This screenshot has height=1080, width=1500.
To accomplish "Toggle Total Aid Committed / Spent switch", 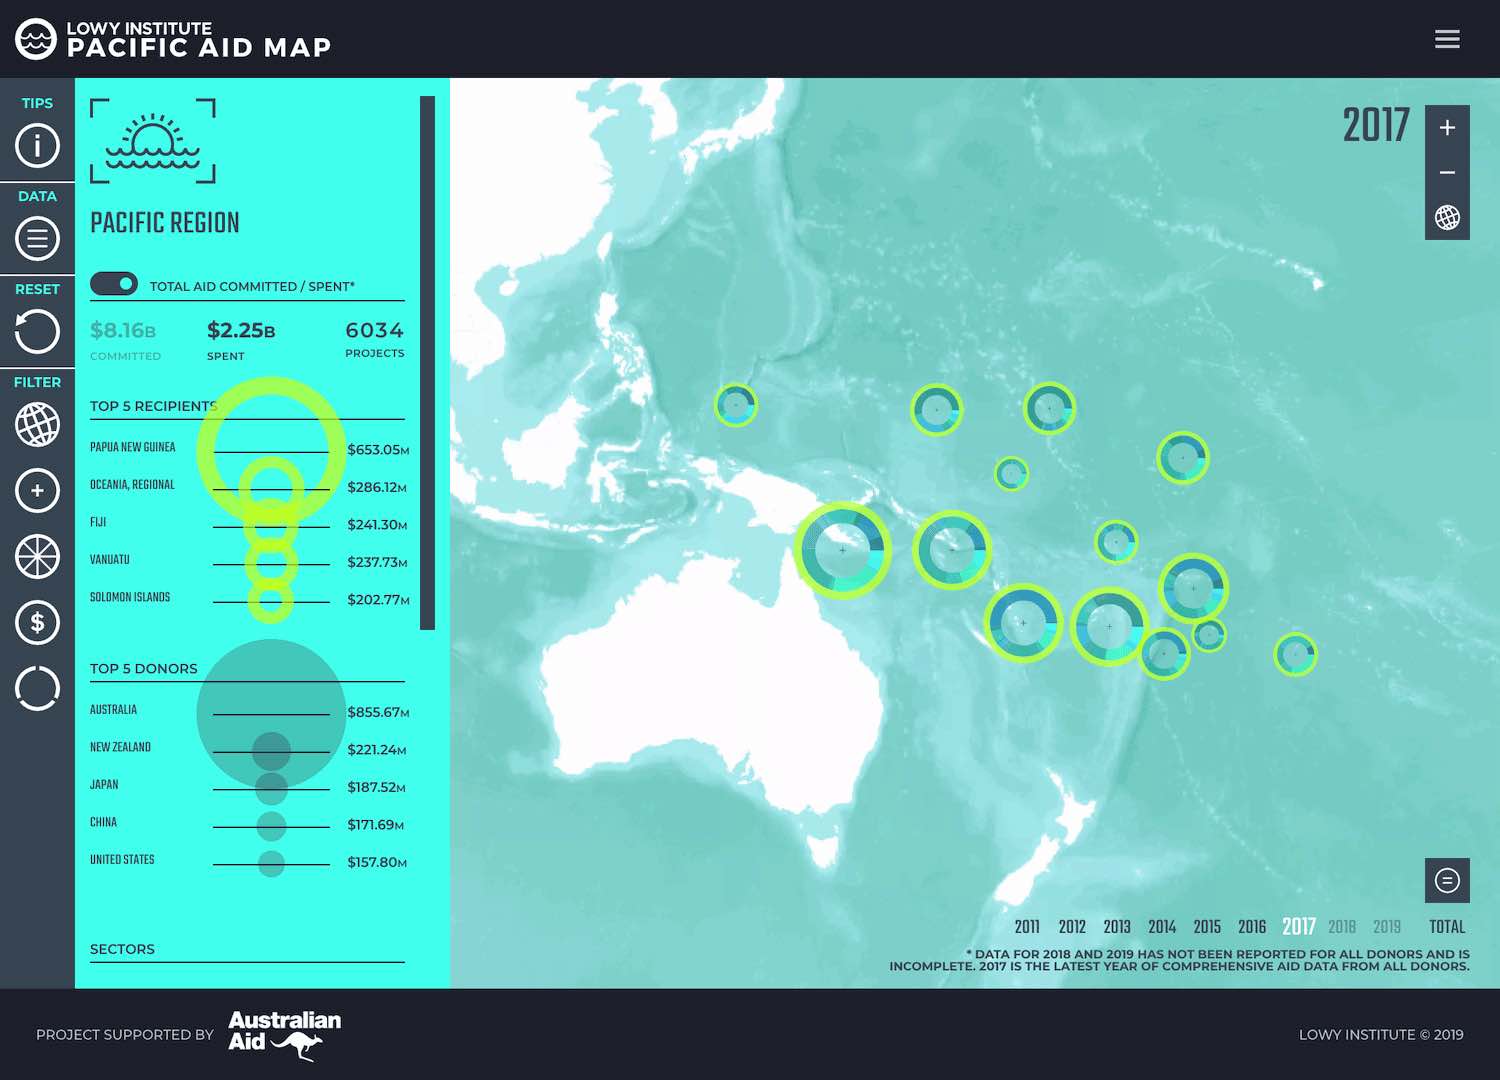I will coord(114,284).
